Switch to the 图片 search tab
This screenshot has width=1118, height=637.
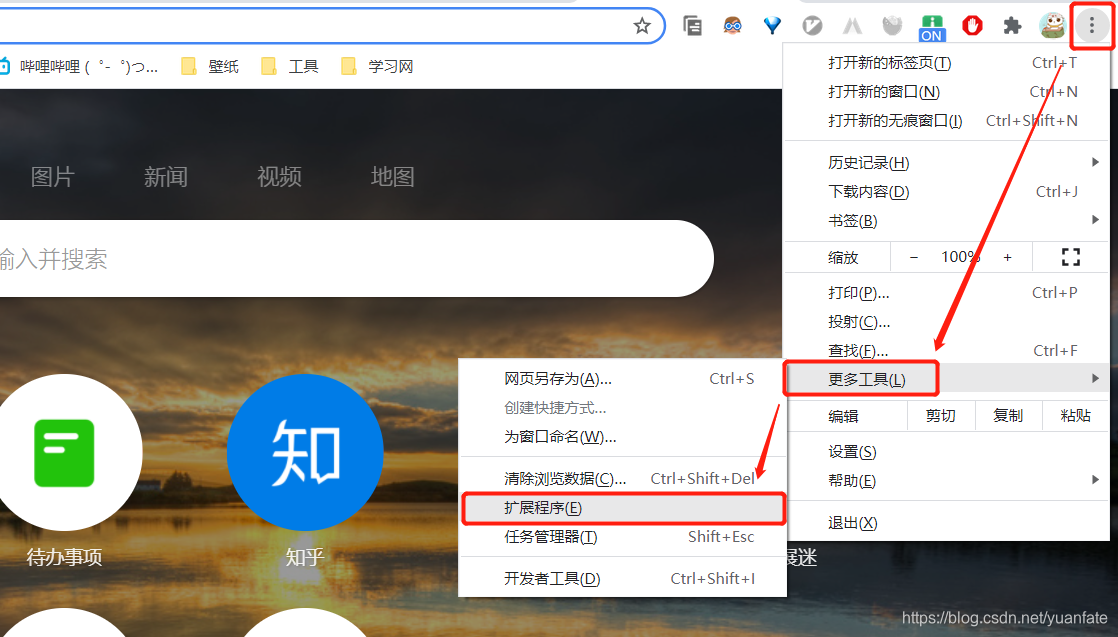53,176
